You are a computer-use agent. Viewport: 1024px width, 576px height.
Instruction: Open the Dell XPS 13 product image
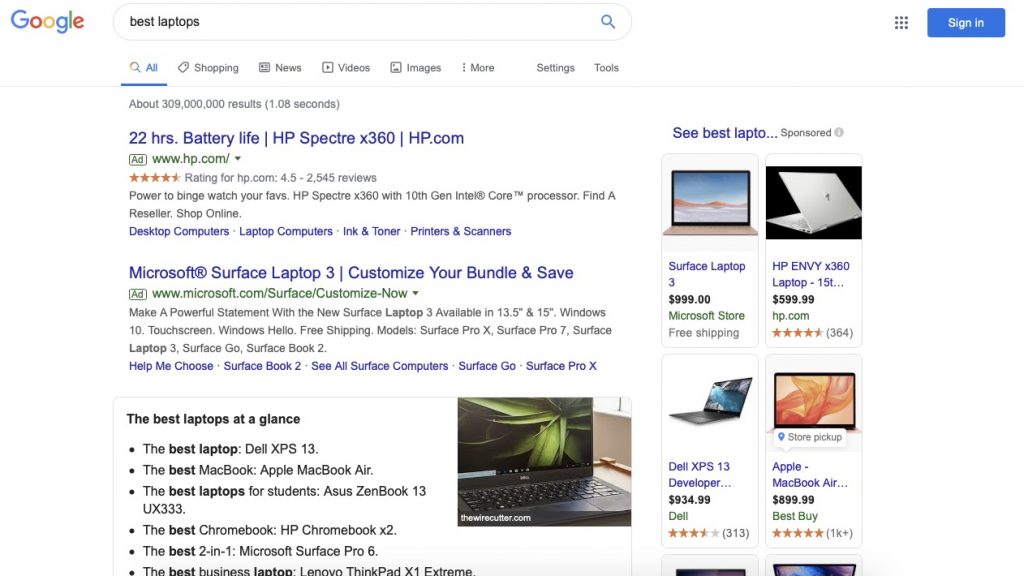[x=710, y=400]
